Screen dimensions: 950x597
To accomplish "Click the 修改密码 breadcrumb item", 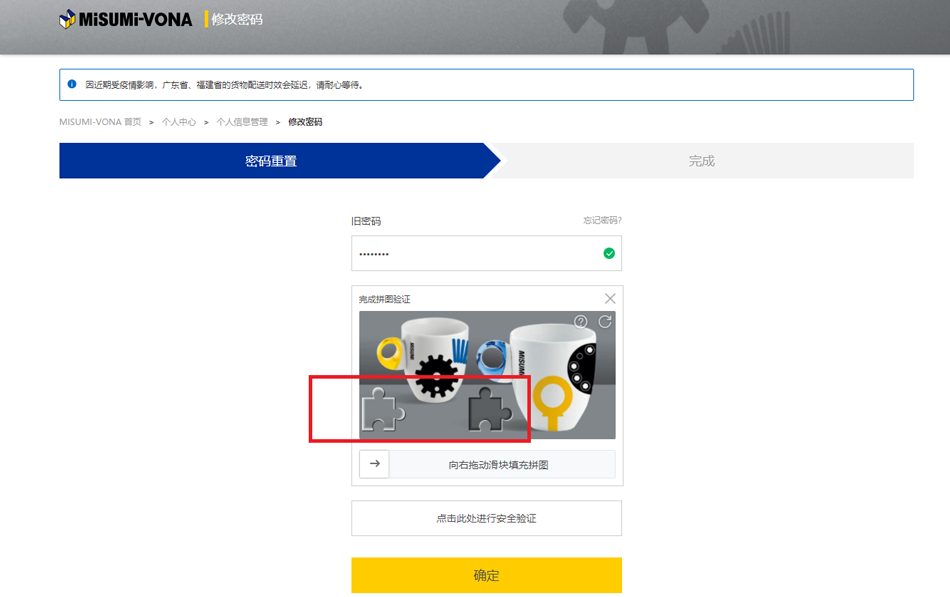I will tap(305, 122).
